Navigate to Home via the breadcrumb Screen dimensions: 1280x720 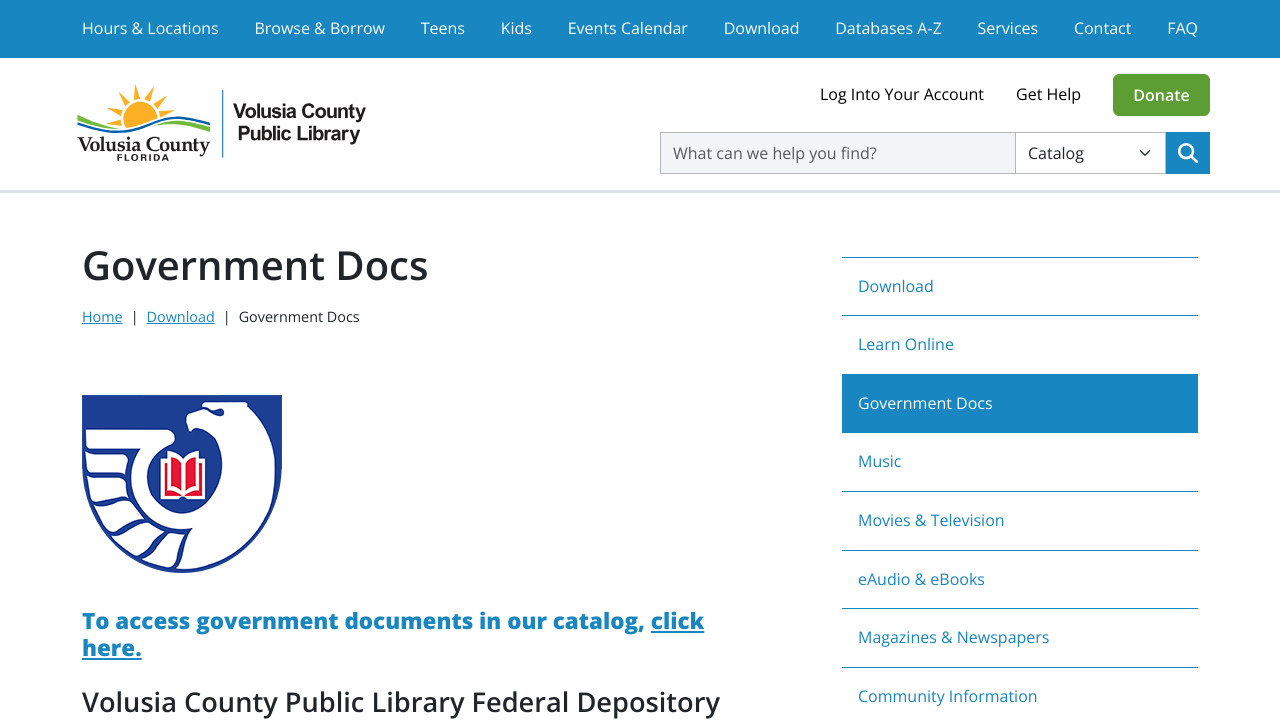click(102, 316)
